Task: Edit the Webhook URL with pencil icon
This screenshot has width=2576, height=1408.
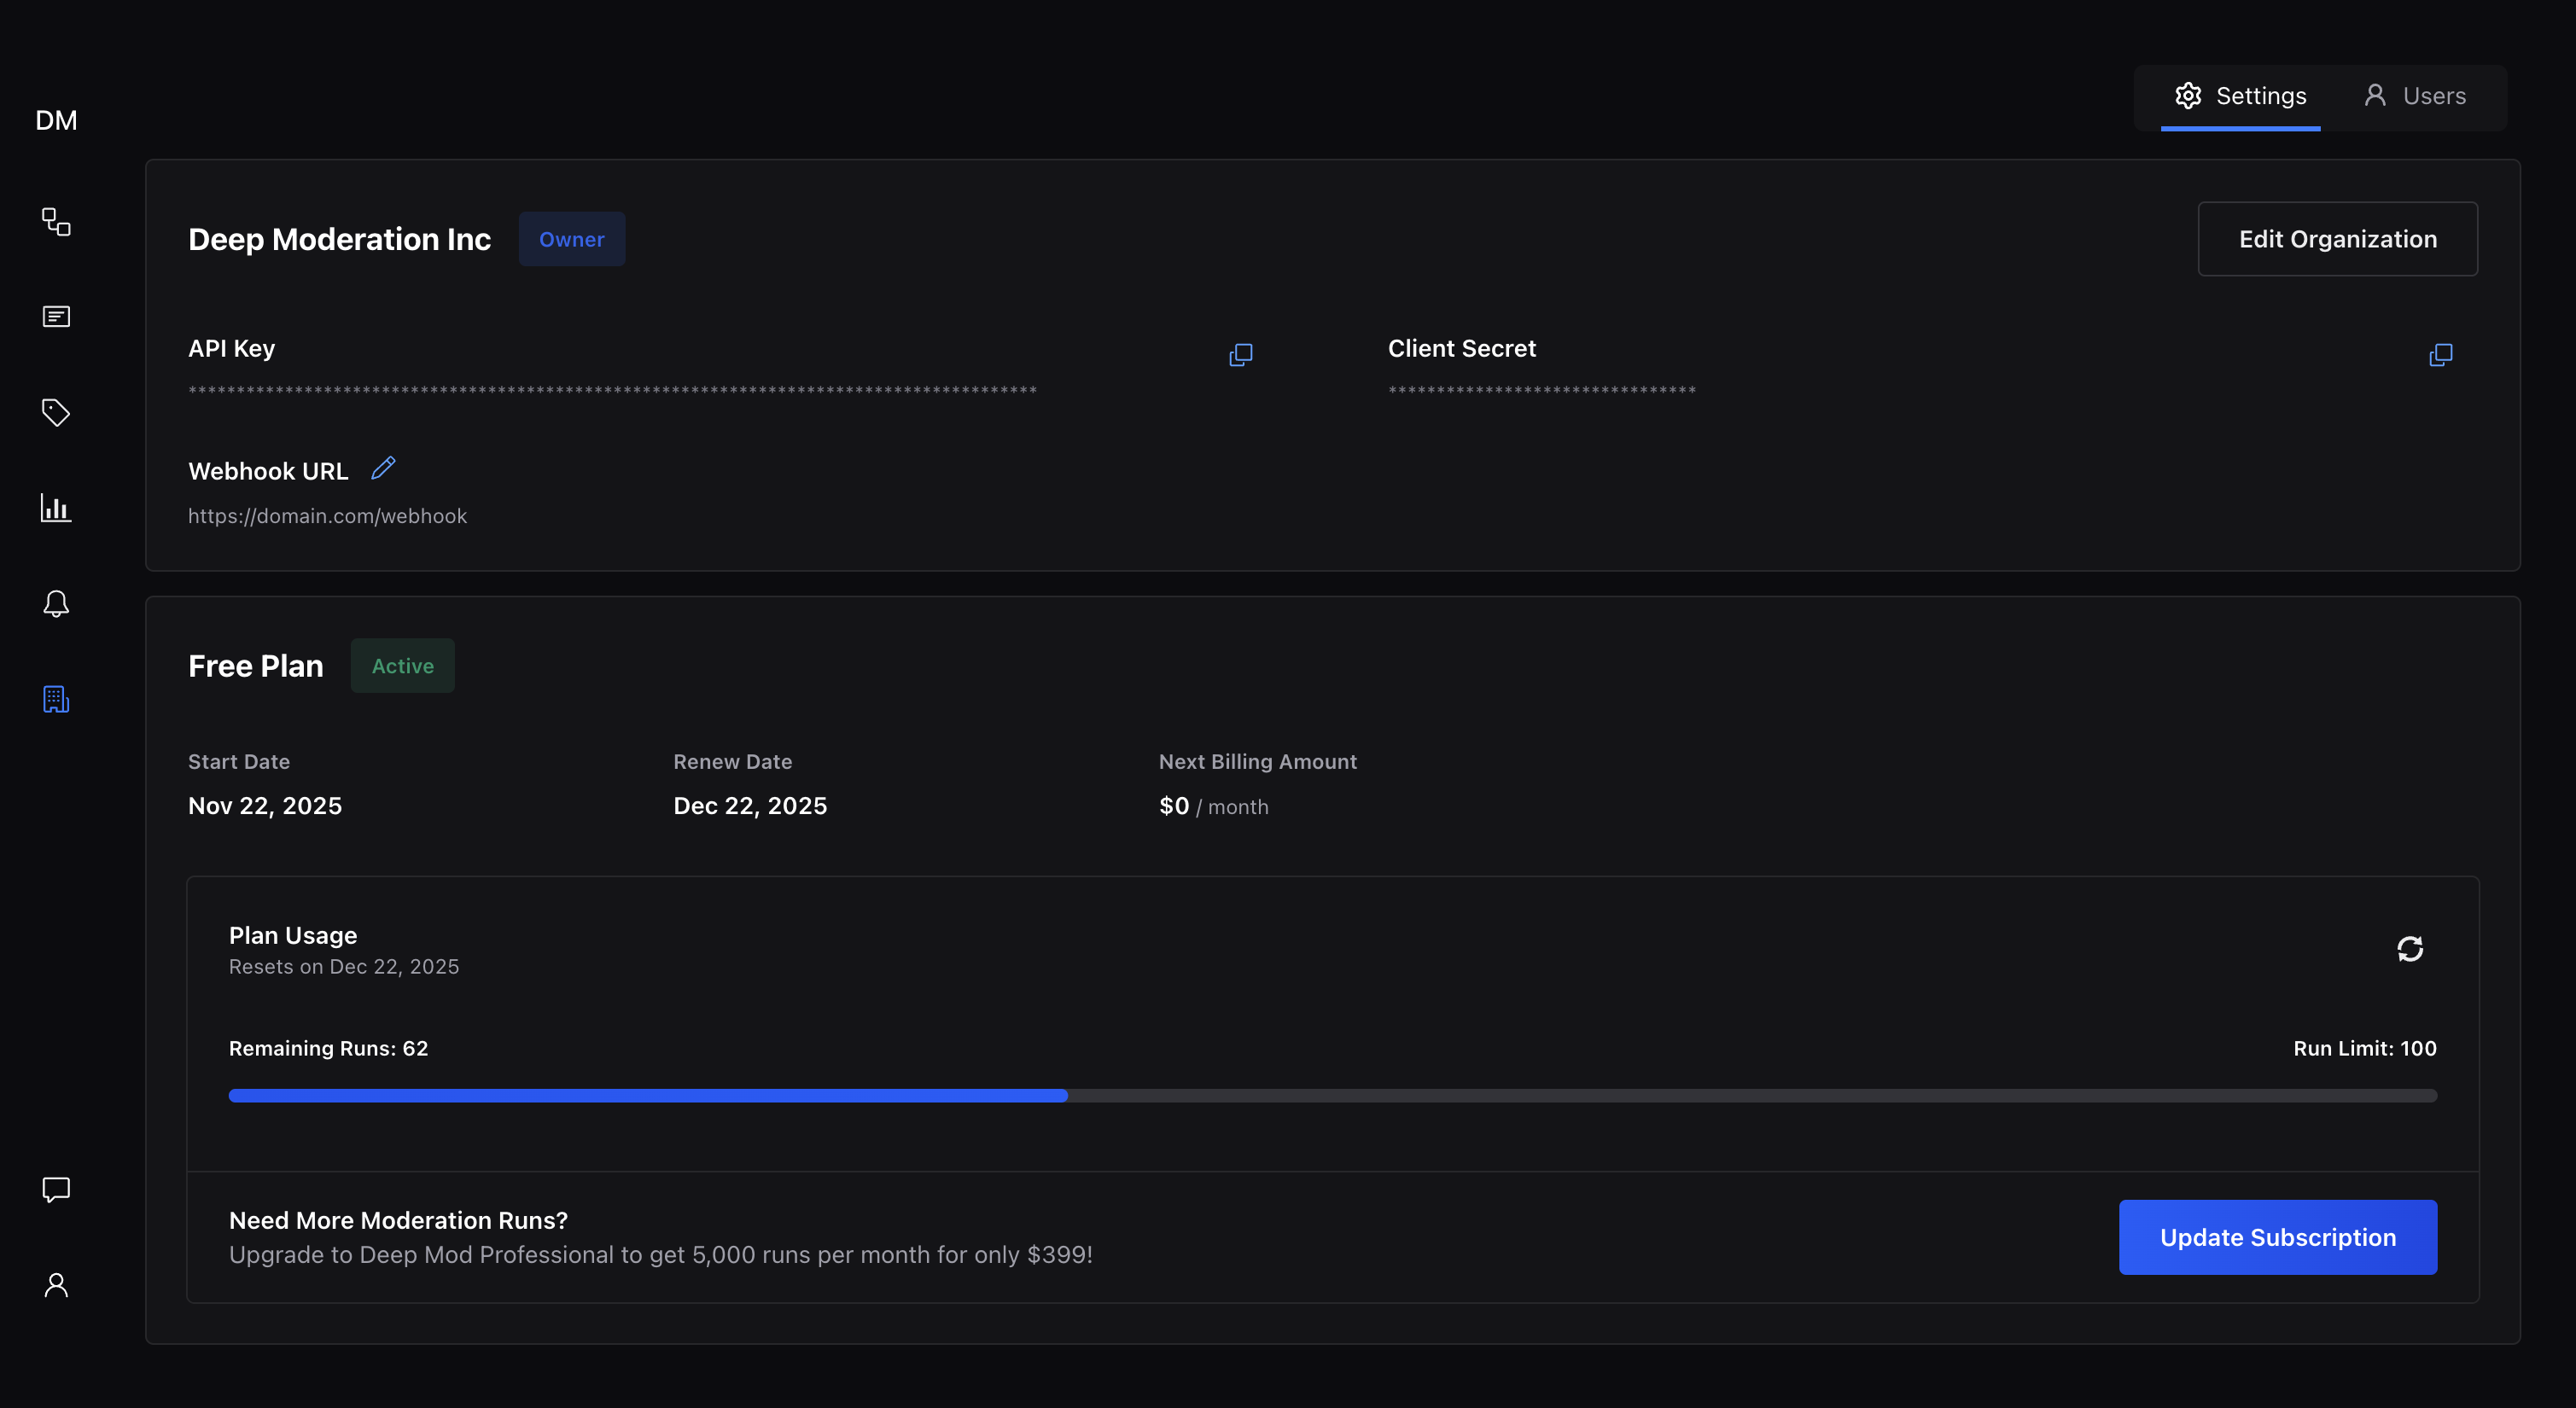Action: click(383, 468)
